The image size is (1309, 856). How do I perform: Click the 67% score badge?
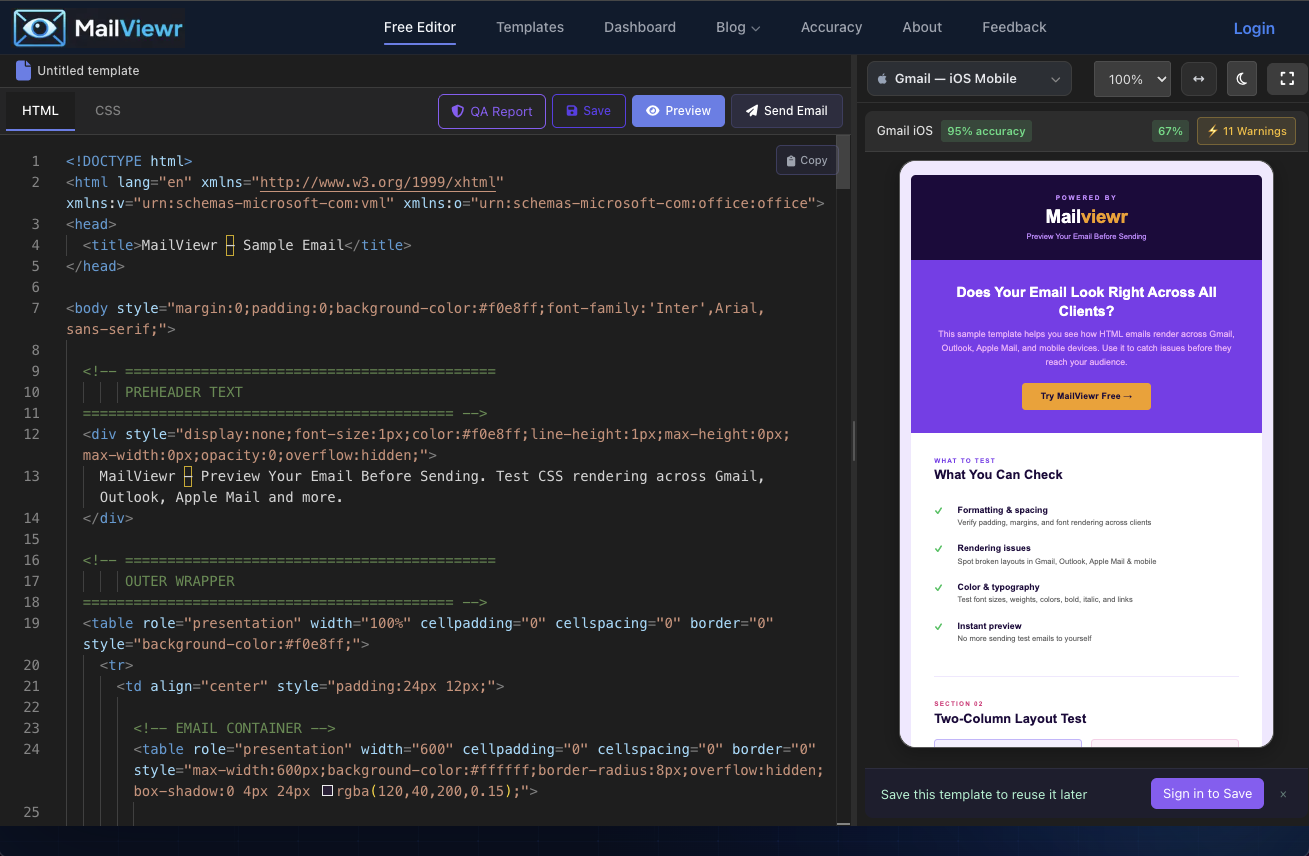(1170, 131)
